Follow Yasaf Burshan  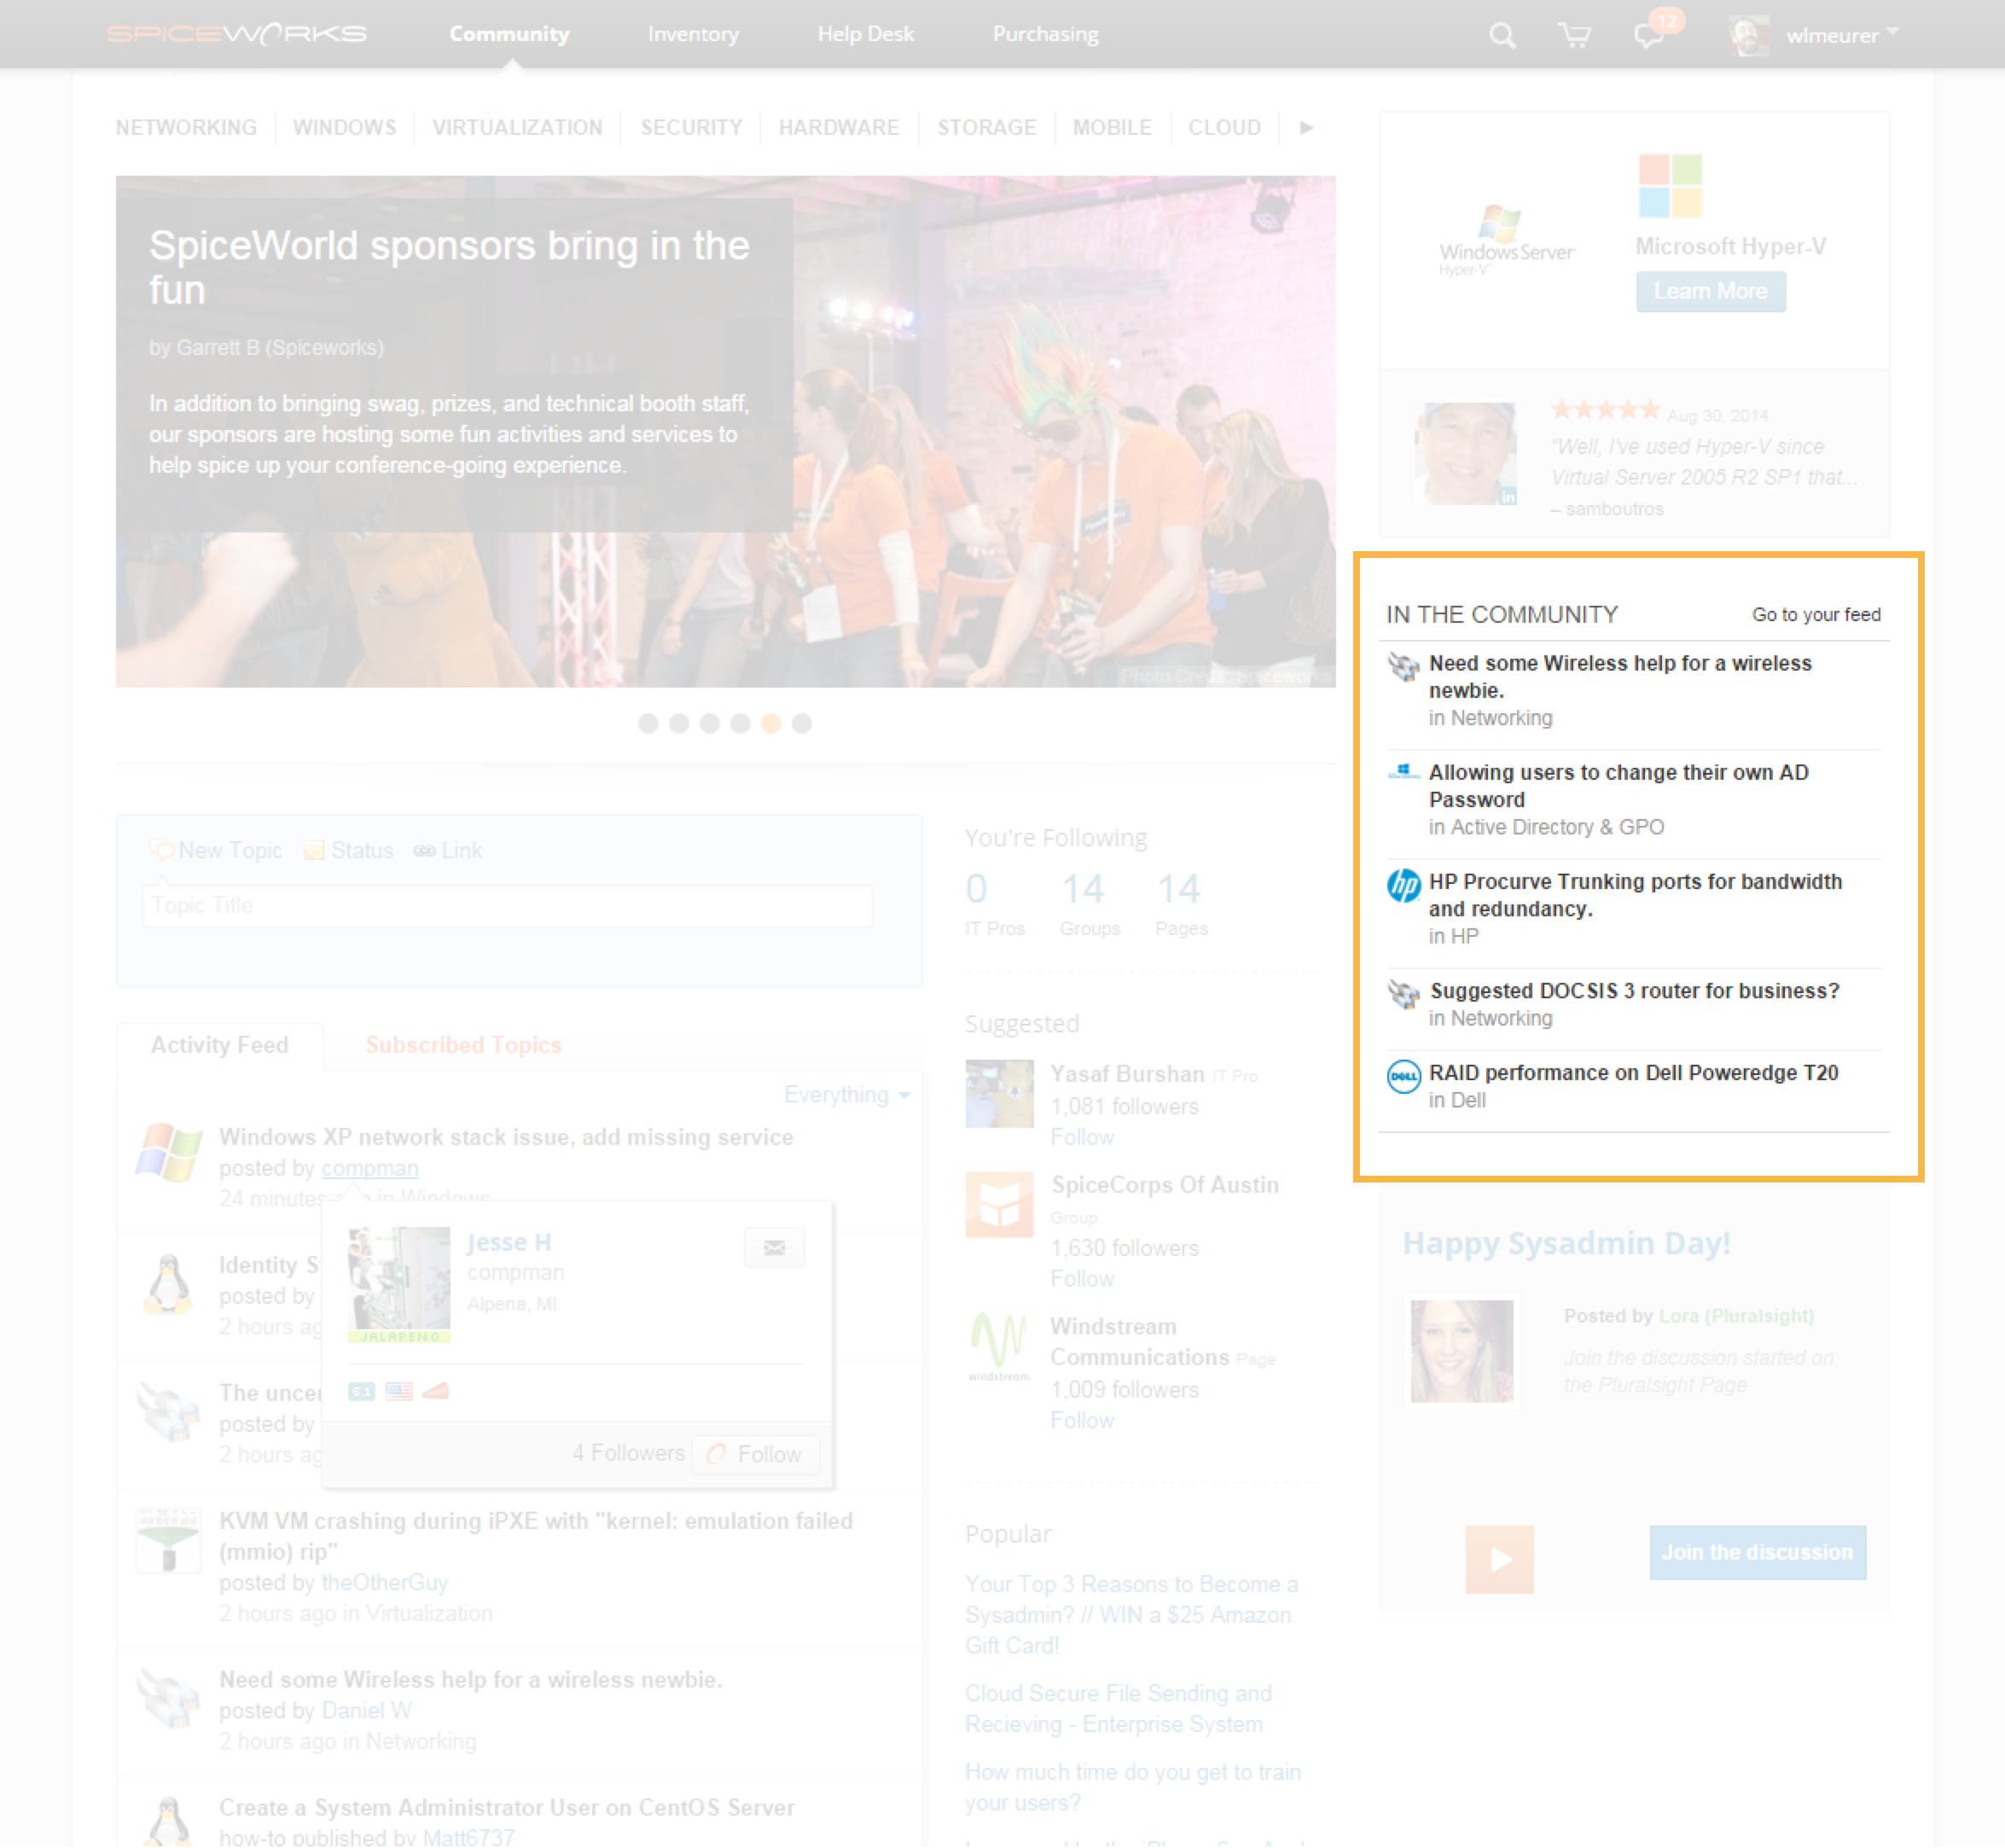tap(1081, 1137)
